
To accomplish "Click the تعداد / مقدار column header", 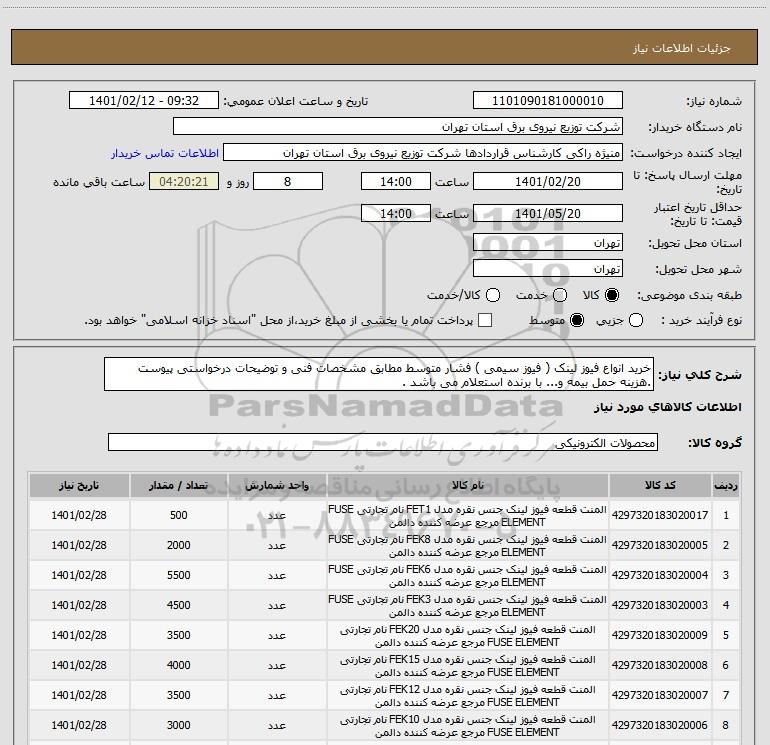I will pyautogui.click(x=178, y=485).
